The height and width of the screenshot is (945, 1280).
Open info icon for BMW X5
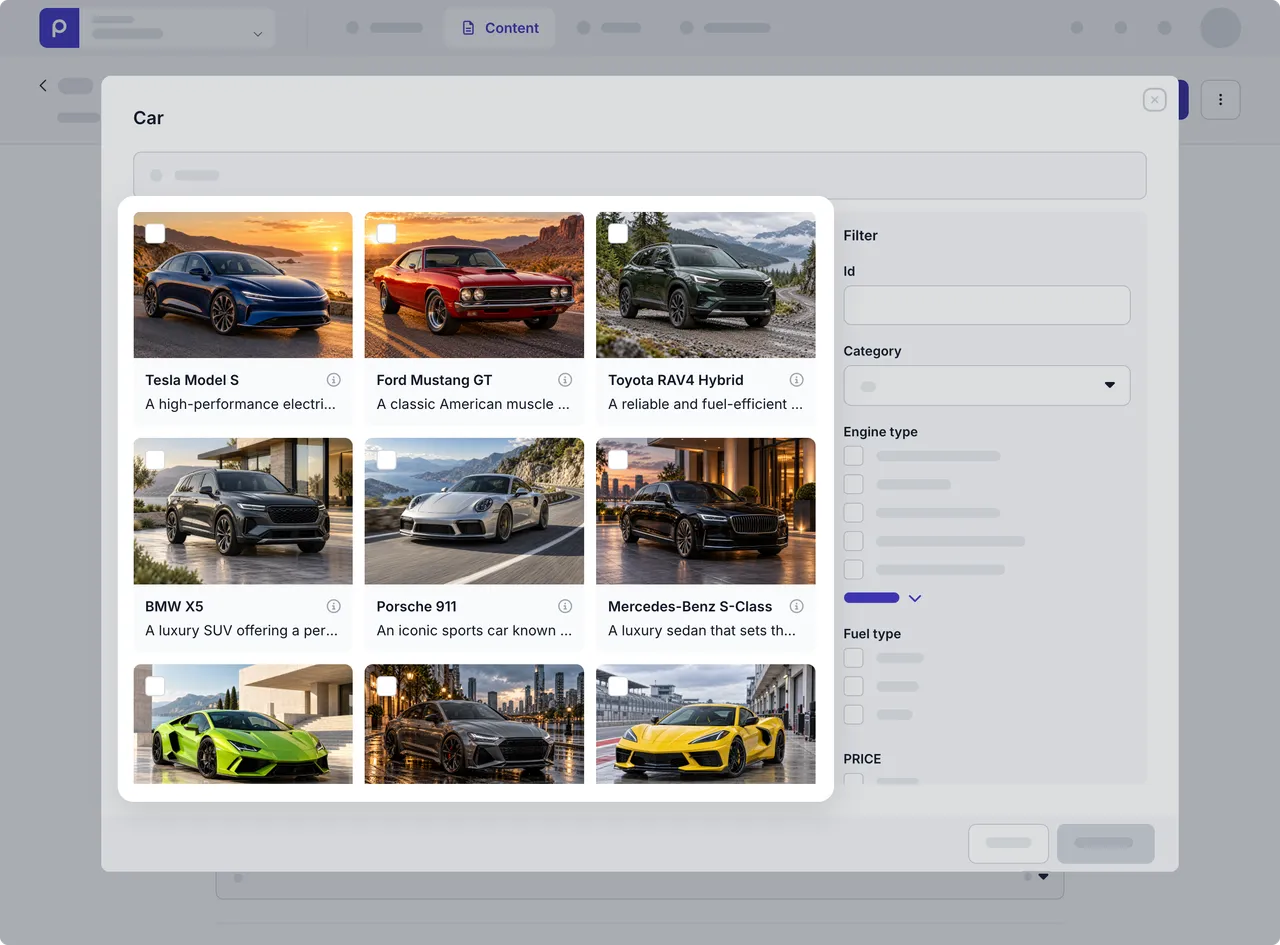pyautogui.click(x=334, y=606)
